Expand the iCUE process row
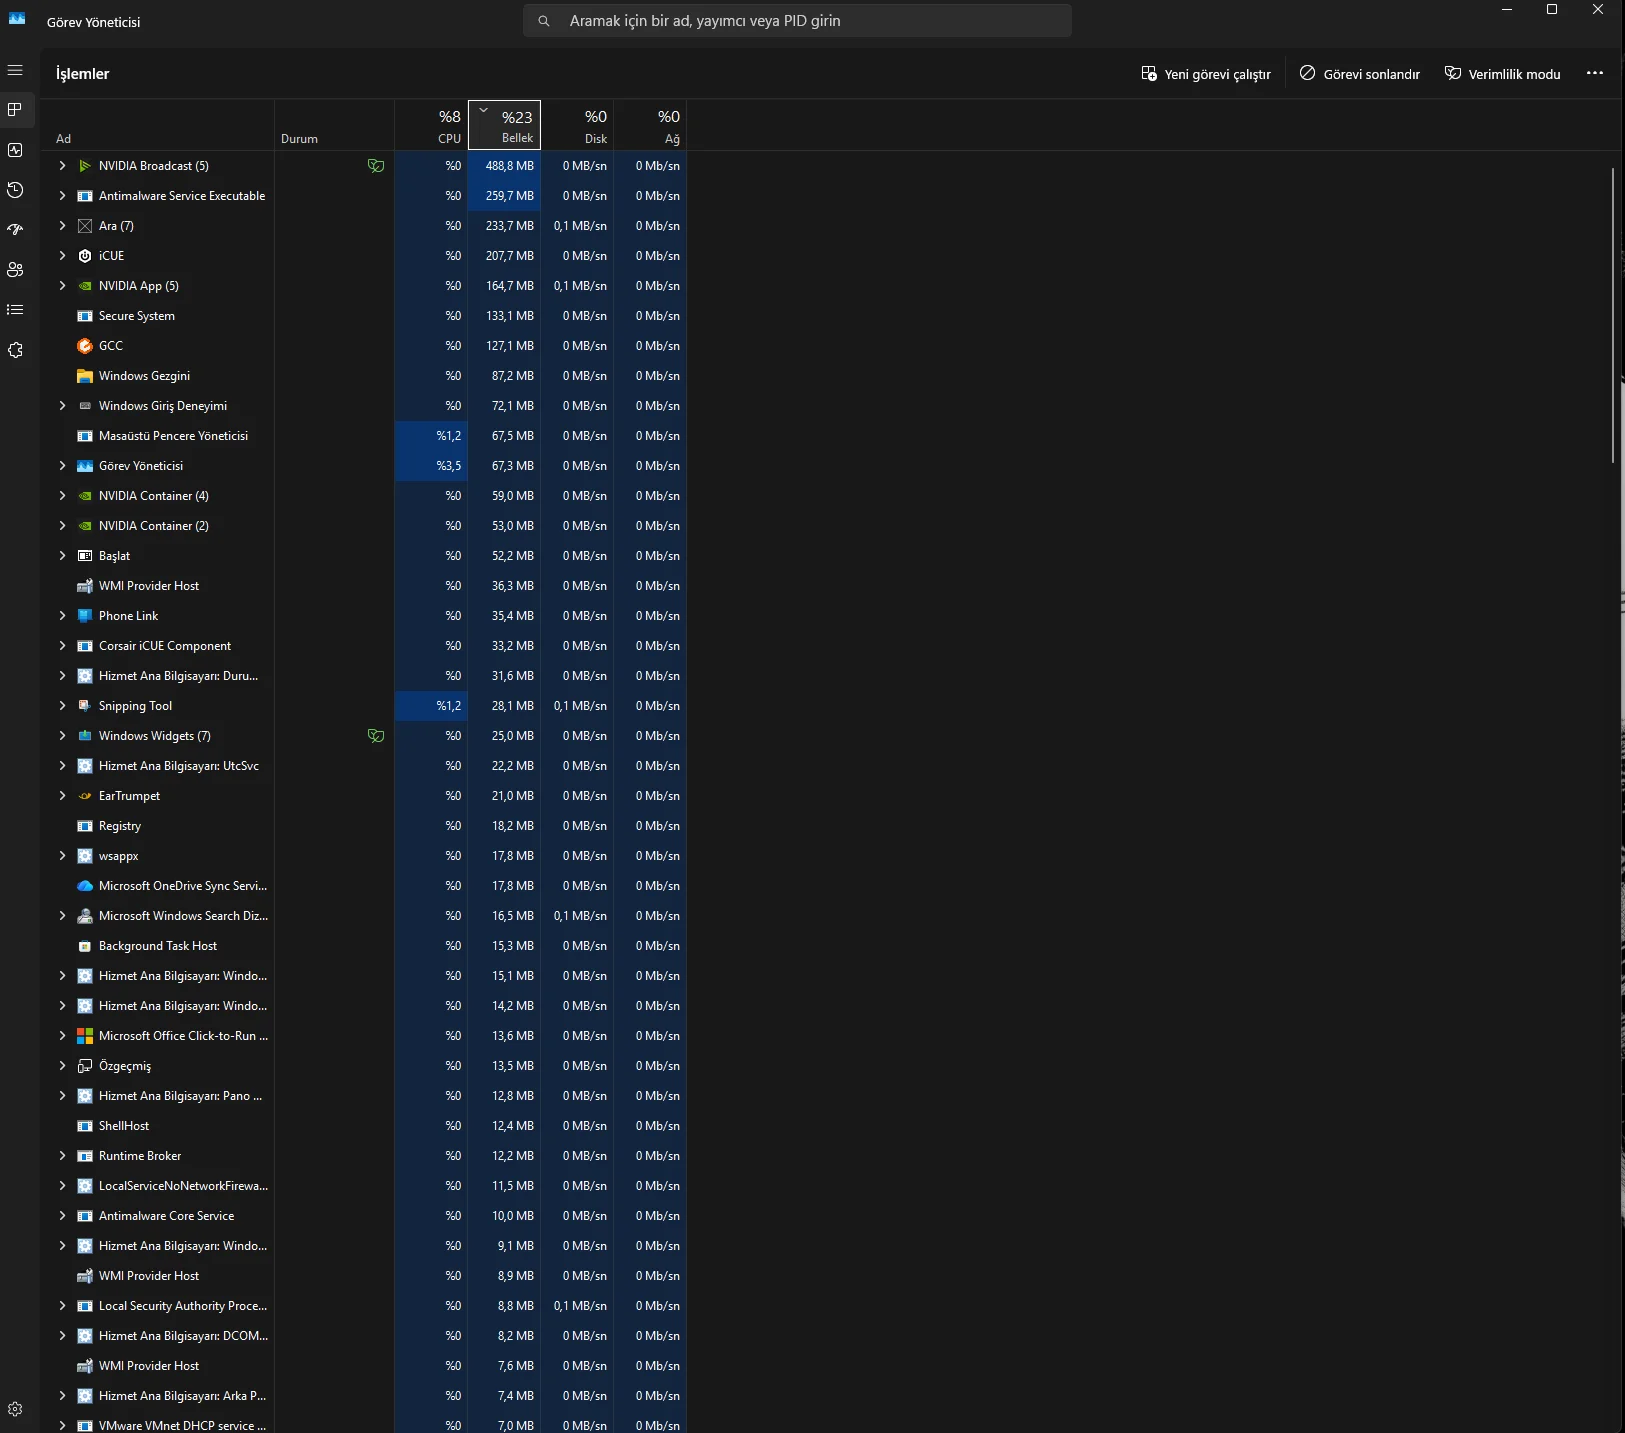This screenshot has height=1433, width=1625. [x=62, y=256]
